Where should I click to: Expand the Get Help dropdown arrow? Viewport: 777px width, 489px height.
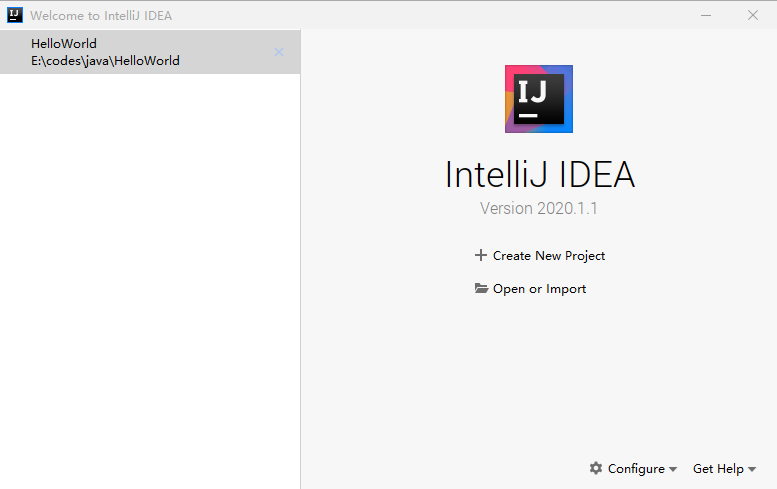click(x=752, y=469)
